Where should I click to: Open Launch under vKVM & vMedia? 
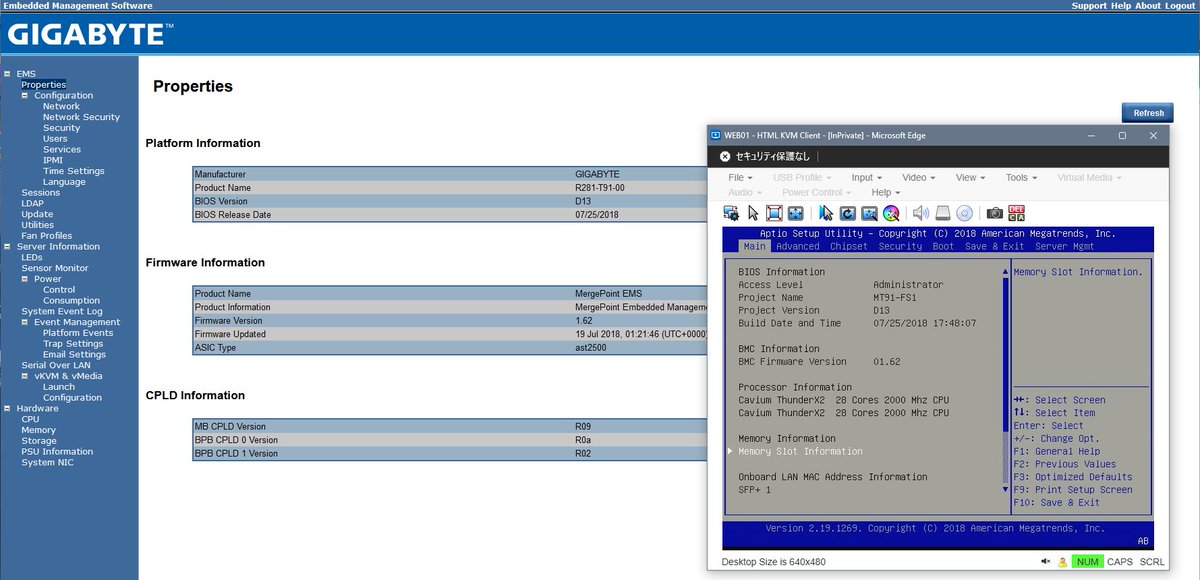[58, 387]
